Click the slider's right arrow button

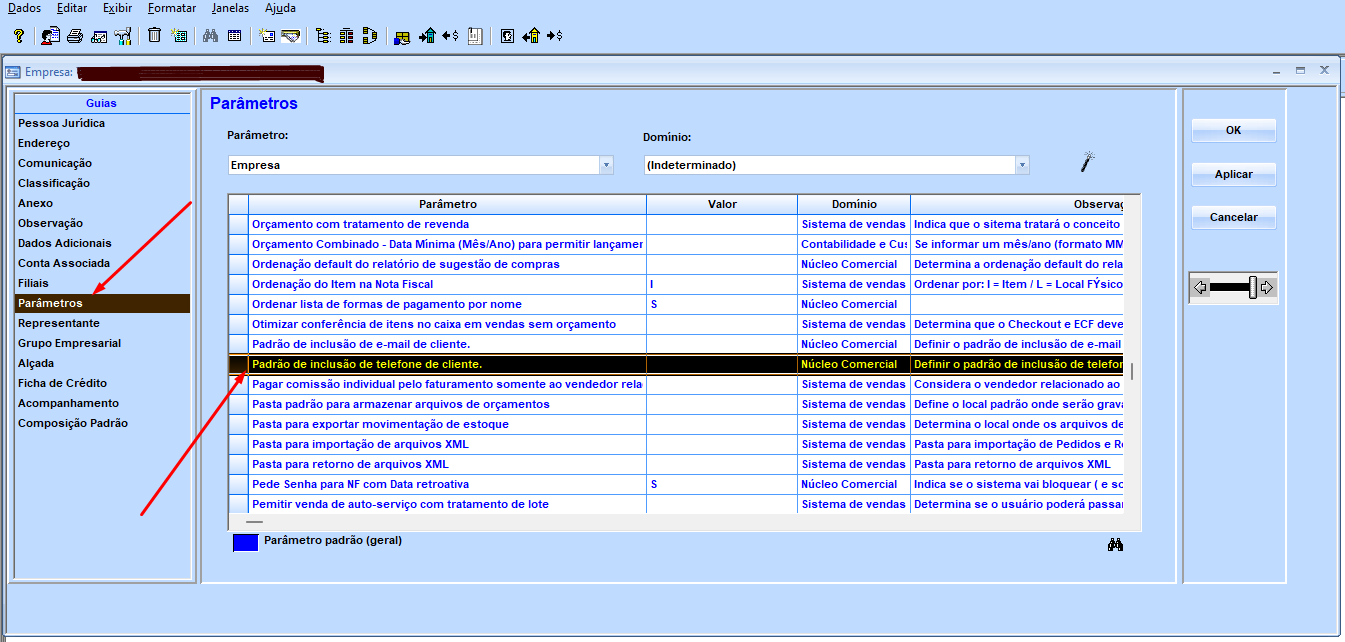tap(1267, 288)
